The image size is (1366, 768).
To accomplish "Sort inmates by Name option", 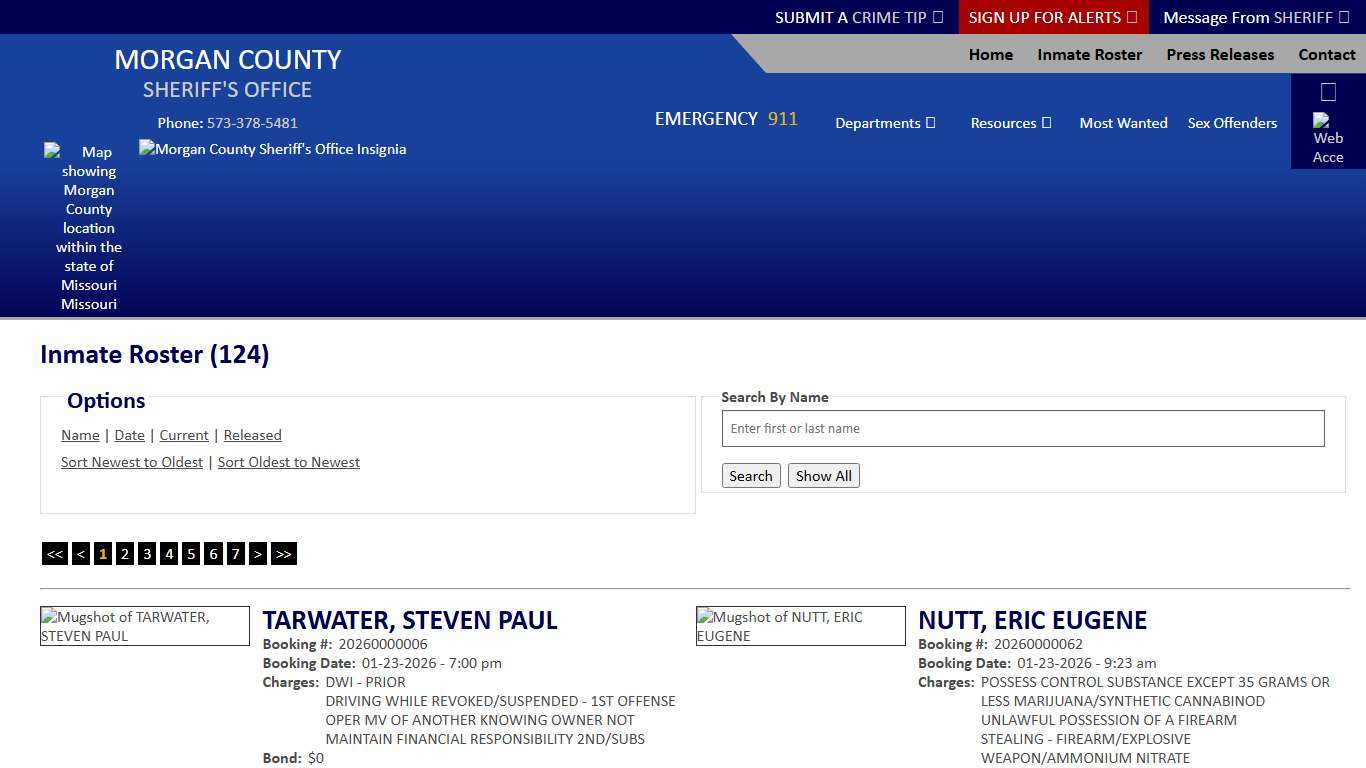I will pos(80,435).
